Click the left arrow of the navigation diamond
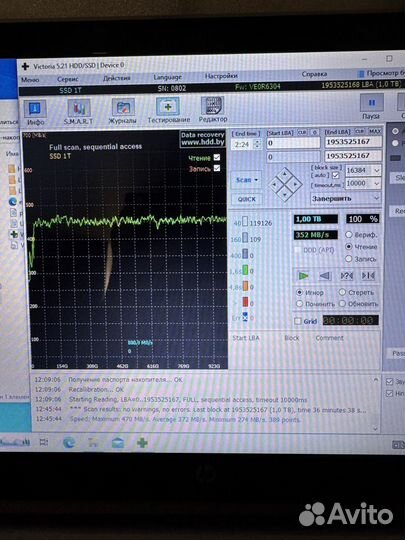The height and width of the screenshot is (540, 405). coord(275,185)
